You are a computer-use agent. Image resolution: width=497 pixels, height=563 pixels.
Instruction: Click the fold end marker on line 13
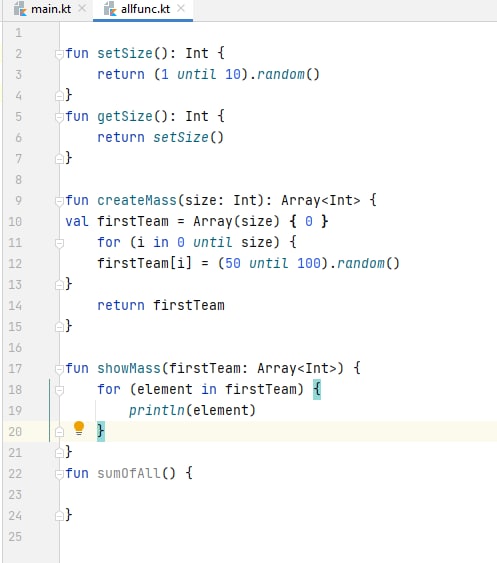tap(59, 285)
